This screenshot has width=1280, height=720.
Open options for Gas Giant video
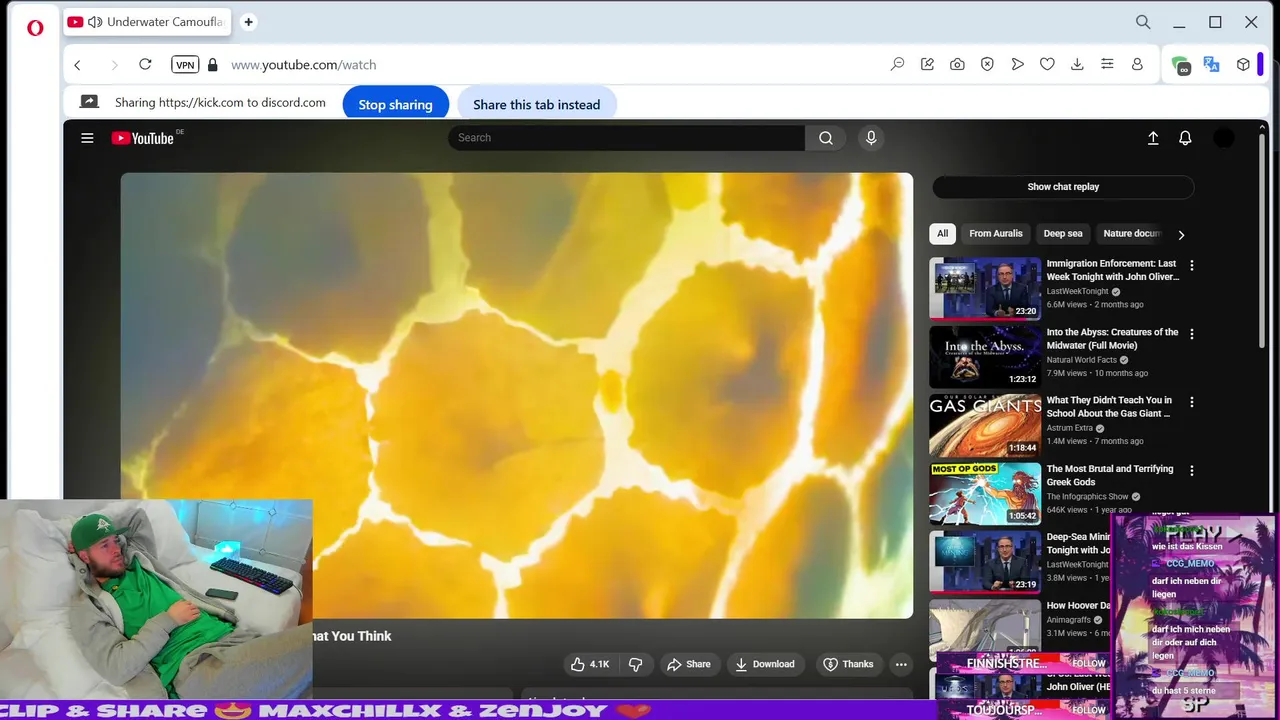click(1191, 402)
